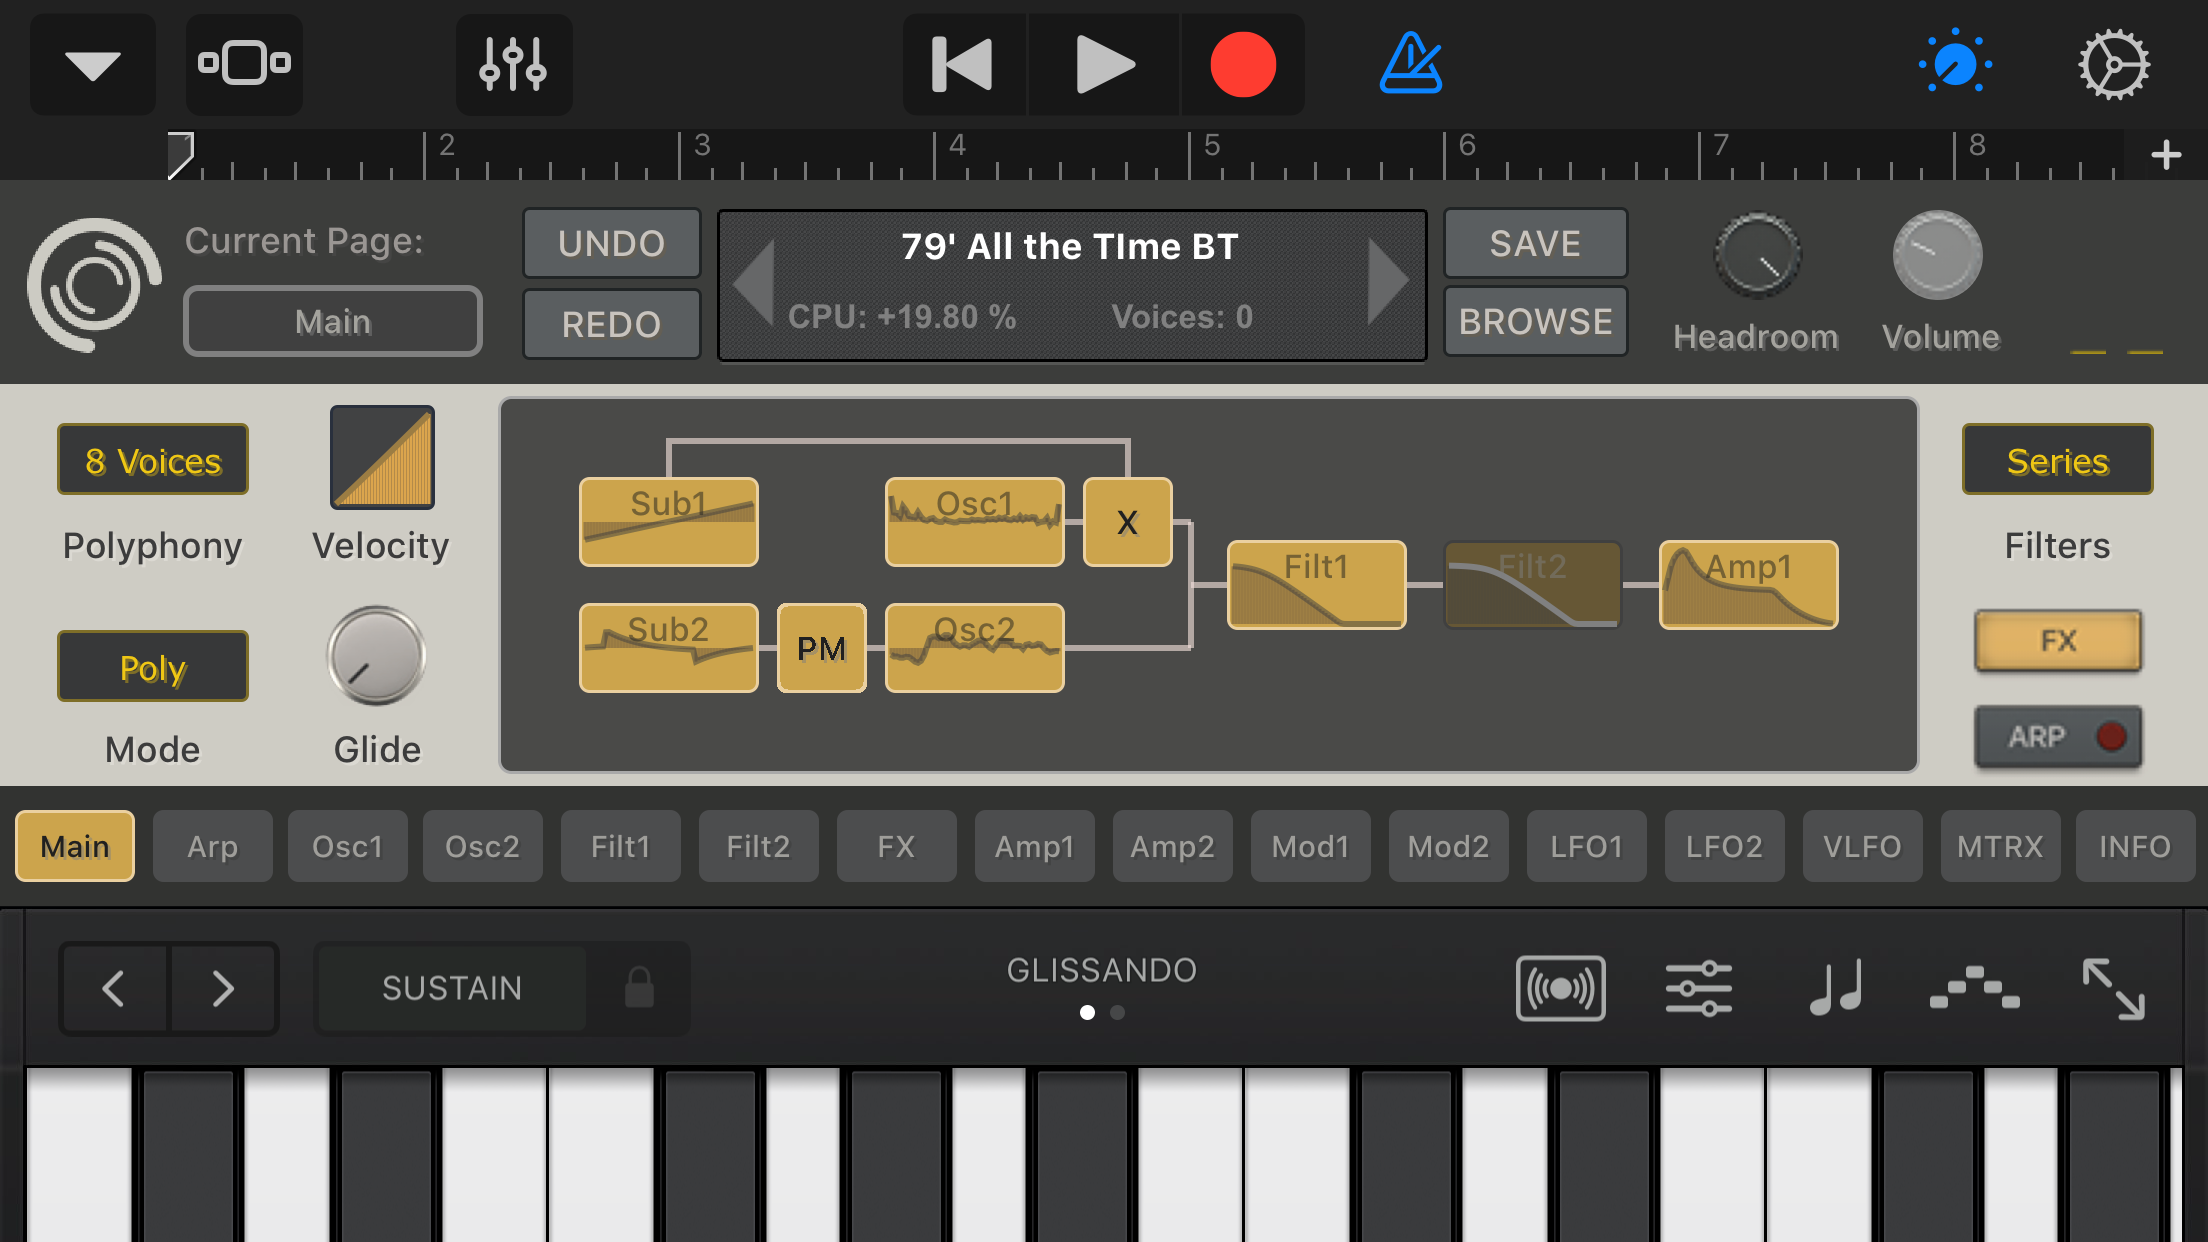2208x1242 pixels.
Task: Click the UNDO button
Action: 611,243
